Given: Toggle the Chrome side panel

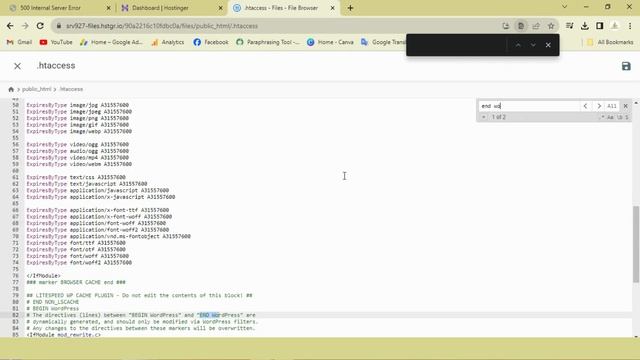Looking at the screenshot, I should pos(600,26).
